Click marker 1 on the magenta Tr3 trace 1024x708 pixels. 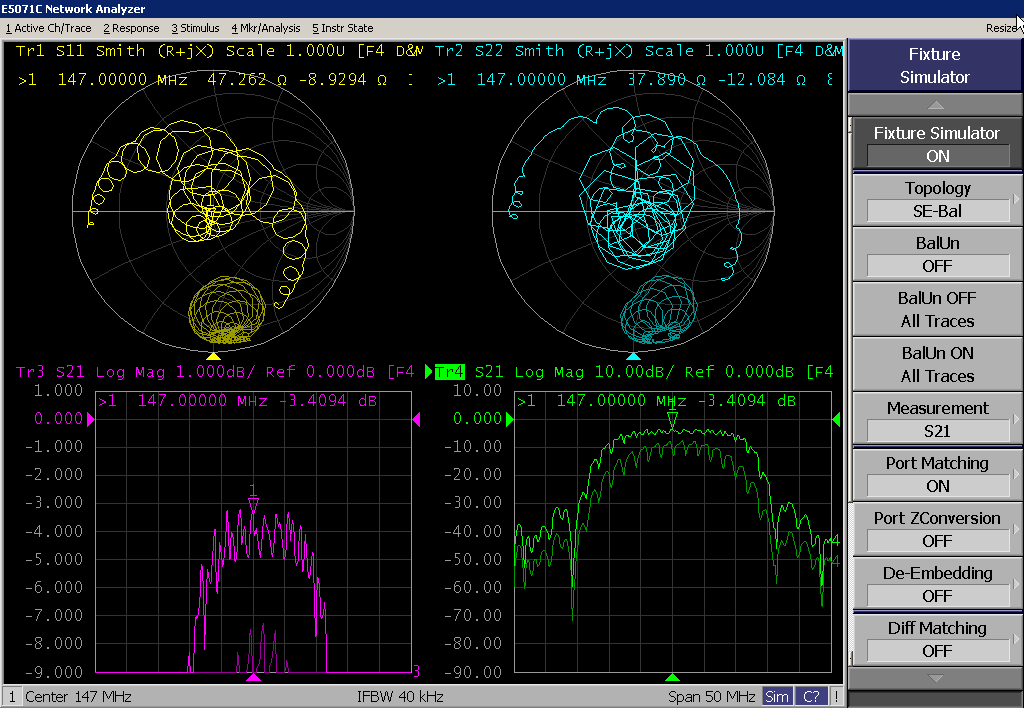click(x=254, y=502)
